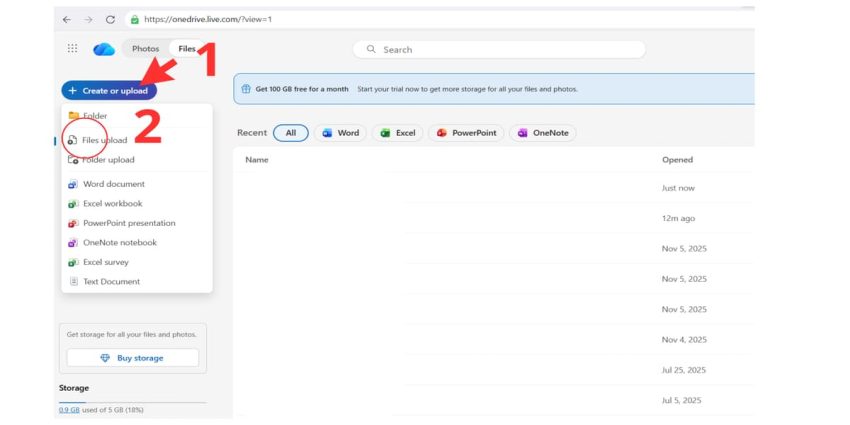
Task: Create a new Excel survey
Action: point(137,262)
